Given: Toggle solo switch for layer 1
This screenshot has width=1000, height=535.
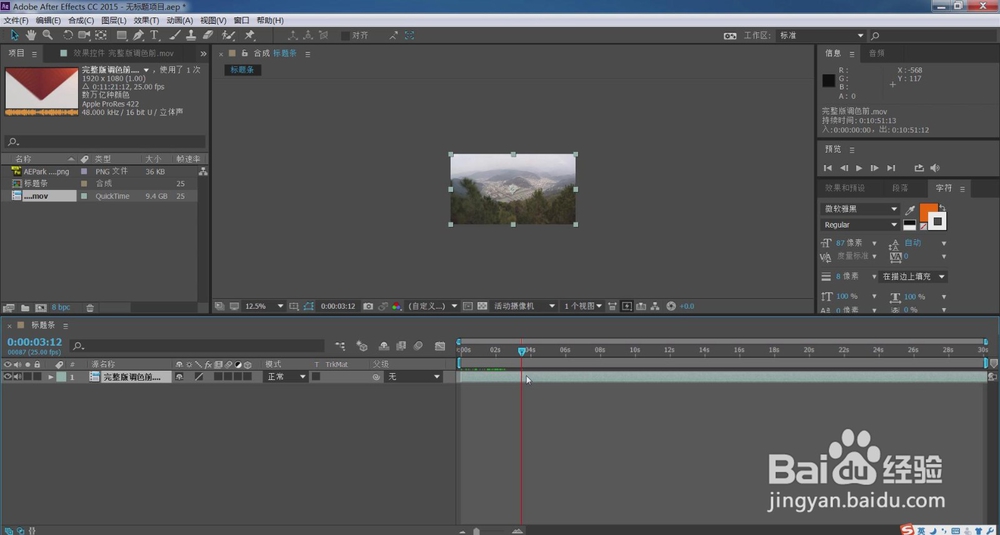Looking at the screenshot, I should pos(27,377).
